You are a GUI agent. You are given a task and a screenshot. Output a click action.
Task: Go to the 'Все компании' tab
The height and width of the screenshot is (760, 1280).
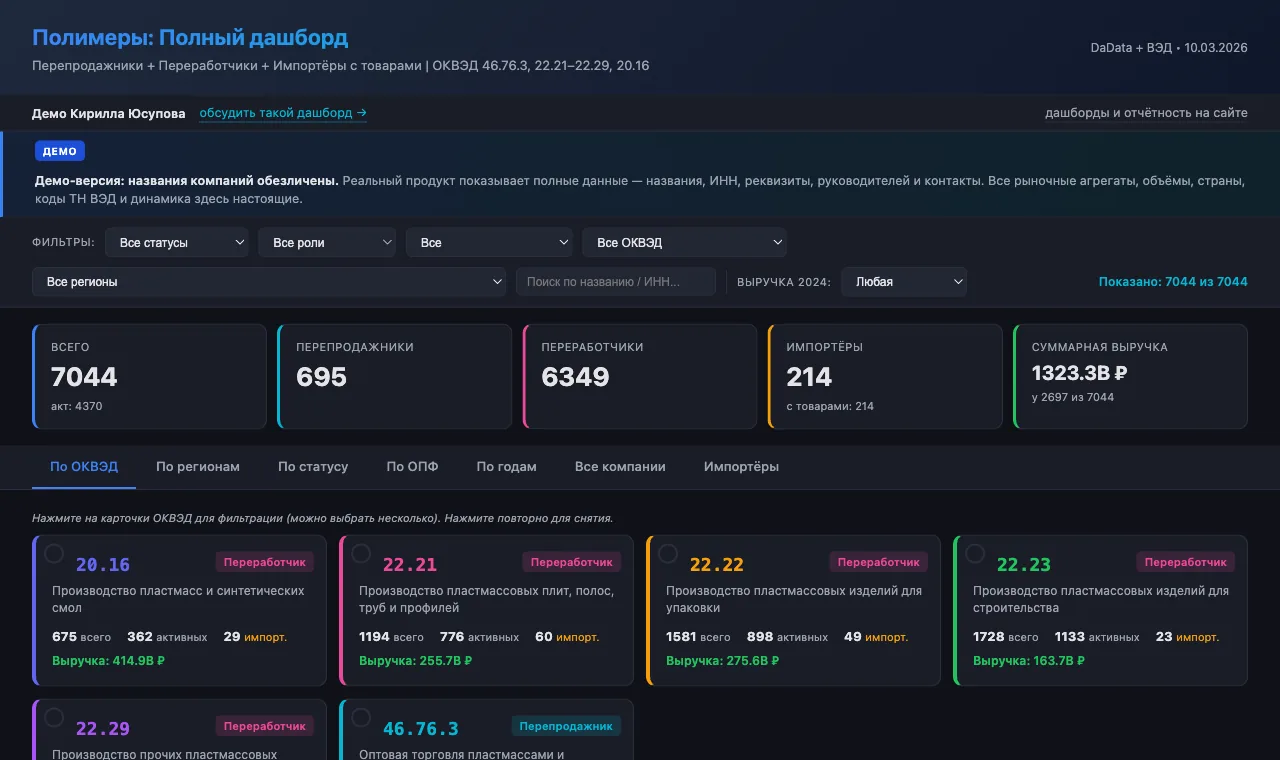point(620,467)
